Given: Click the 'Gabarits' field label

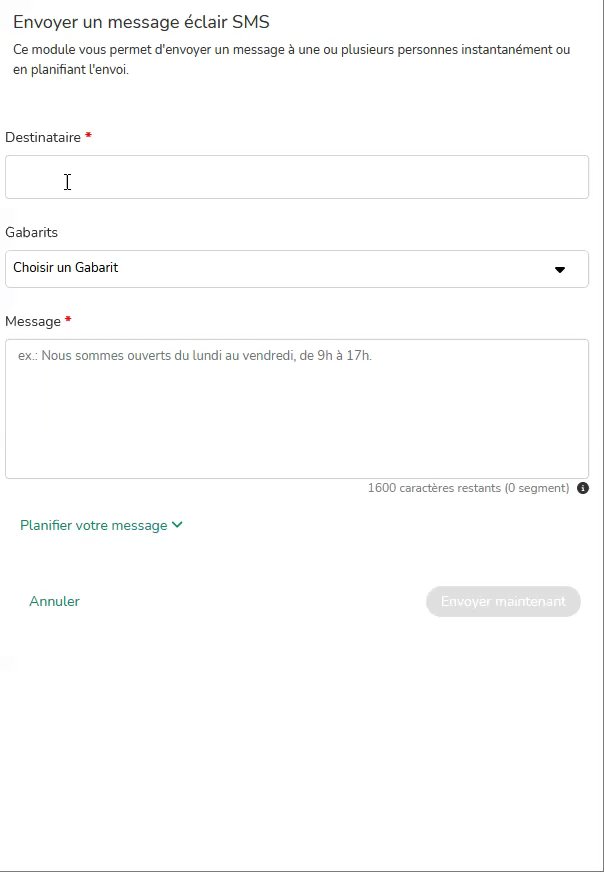Looking at the screenshot, I should (31, 232).
